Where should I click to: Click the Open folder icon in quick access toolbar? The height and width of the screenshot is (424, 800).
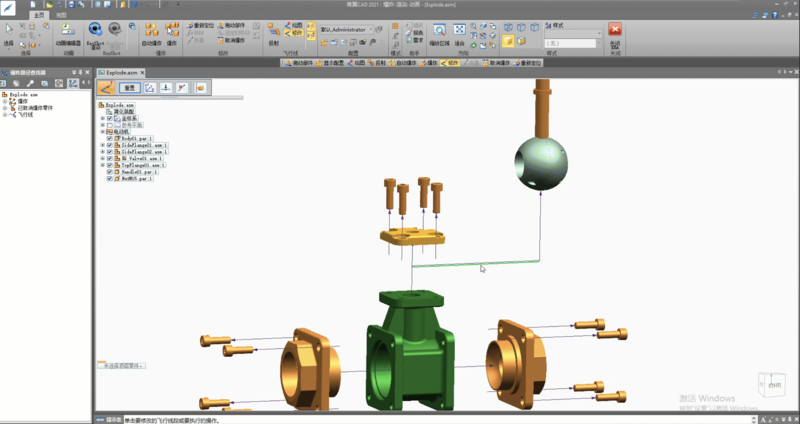pos(49,4)
